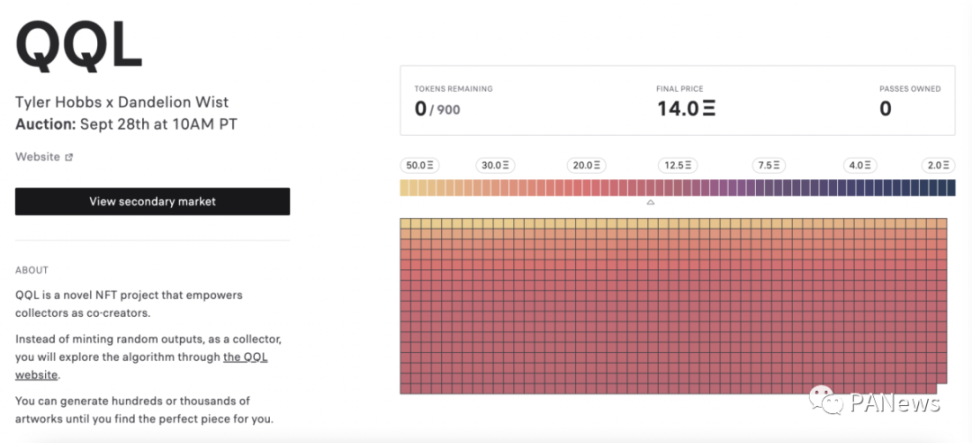972x443 pixels.
Task: Click the Passes Owned count
Action: [x=885, y=109]
